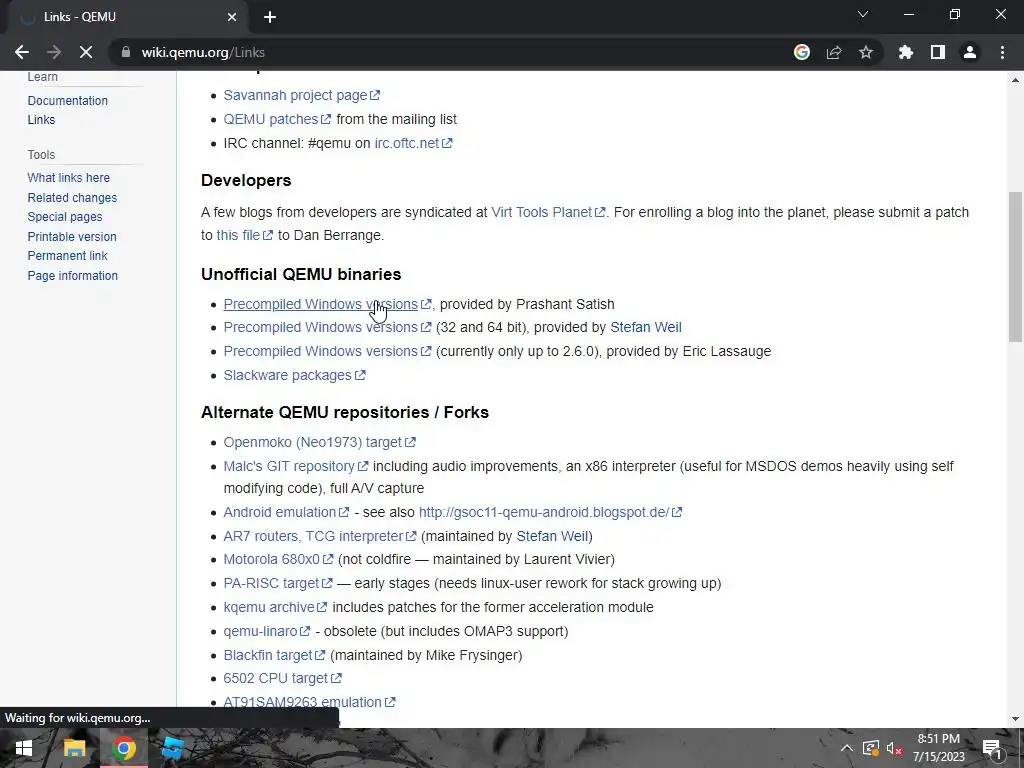Open the Motorola 680x0 link
The height and width of the screenshot is (768, 1024).
point(278,560)
